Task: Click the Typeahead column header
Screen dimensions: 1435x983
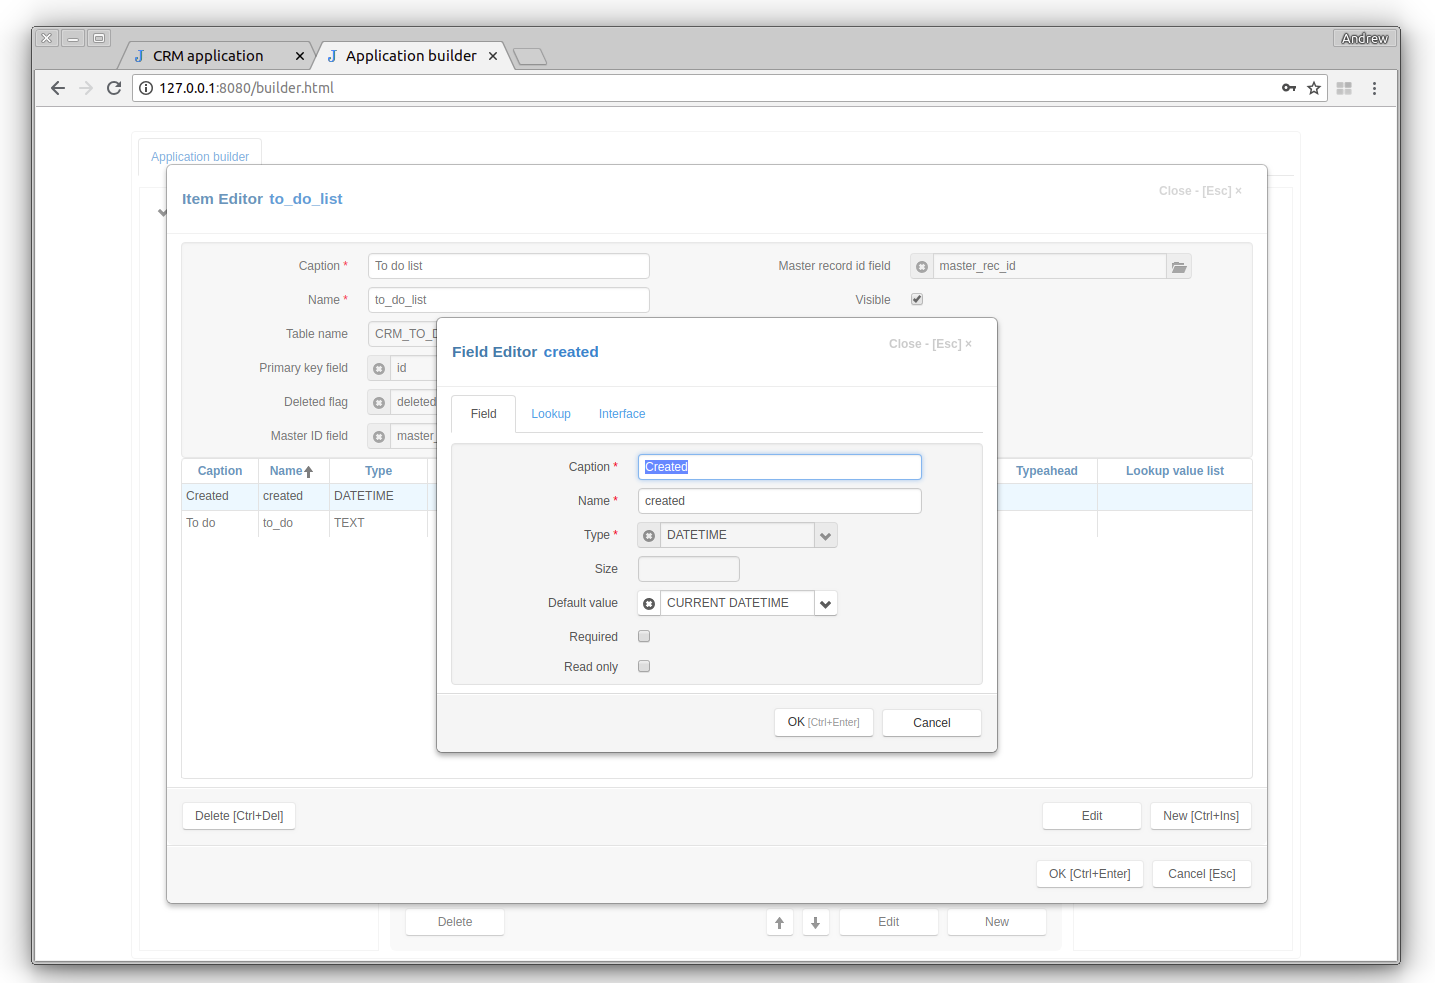Action: tap(1047, 471)
